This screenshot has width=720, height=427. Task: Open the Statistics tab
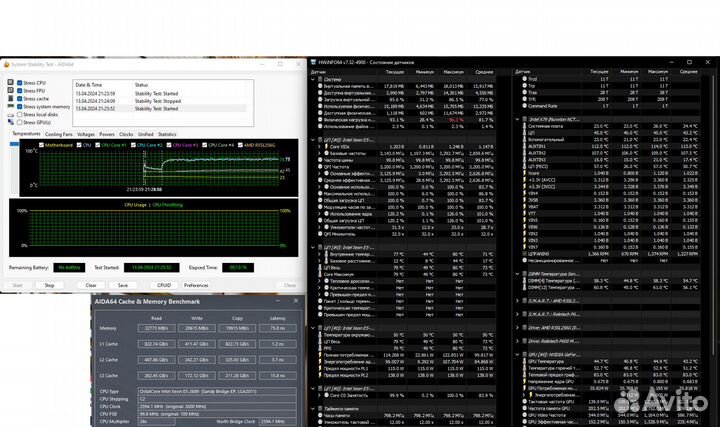(167, 135)
